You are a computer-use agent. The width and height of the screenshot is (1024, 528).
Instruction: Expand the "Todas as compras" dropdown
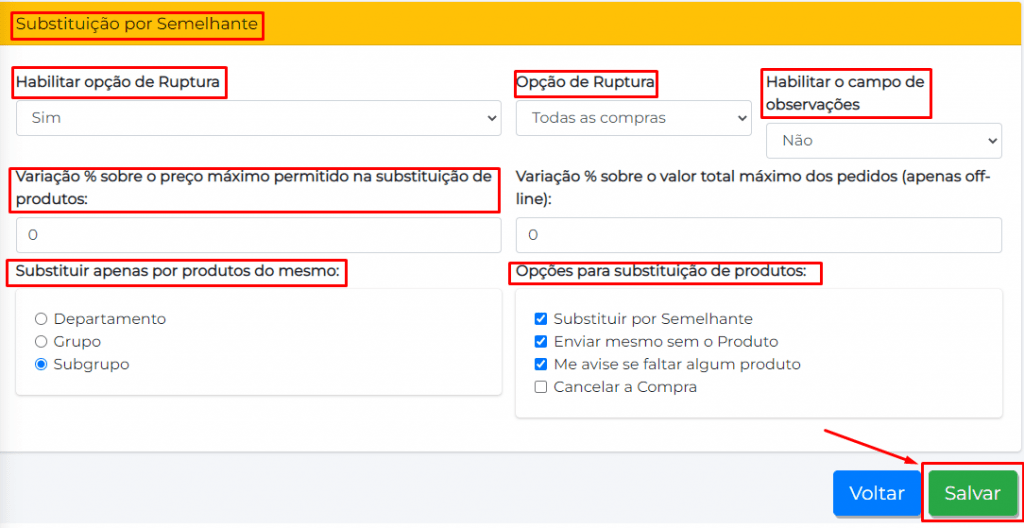tap(633, 118)
